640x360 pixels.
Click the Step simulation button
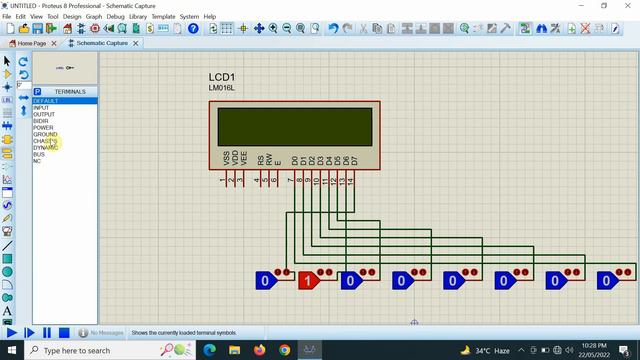click(x=29, y=333)
